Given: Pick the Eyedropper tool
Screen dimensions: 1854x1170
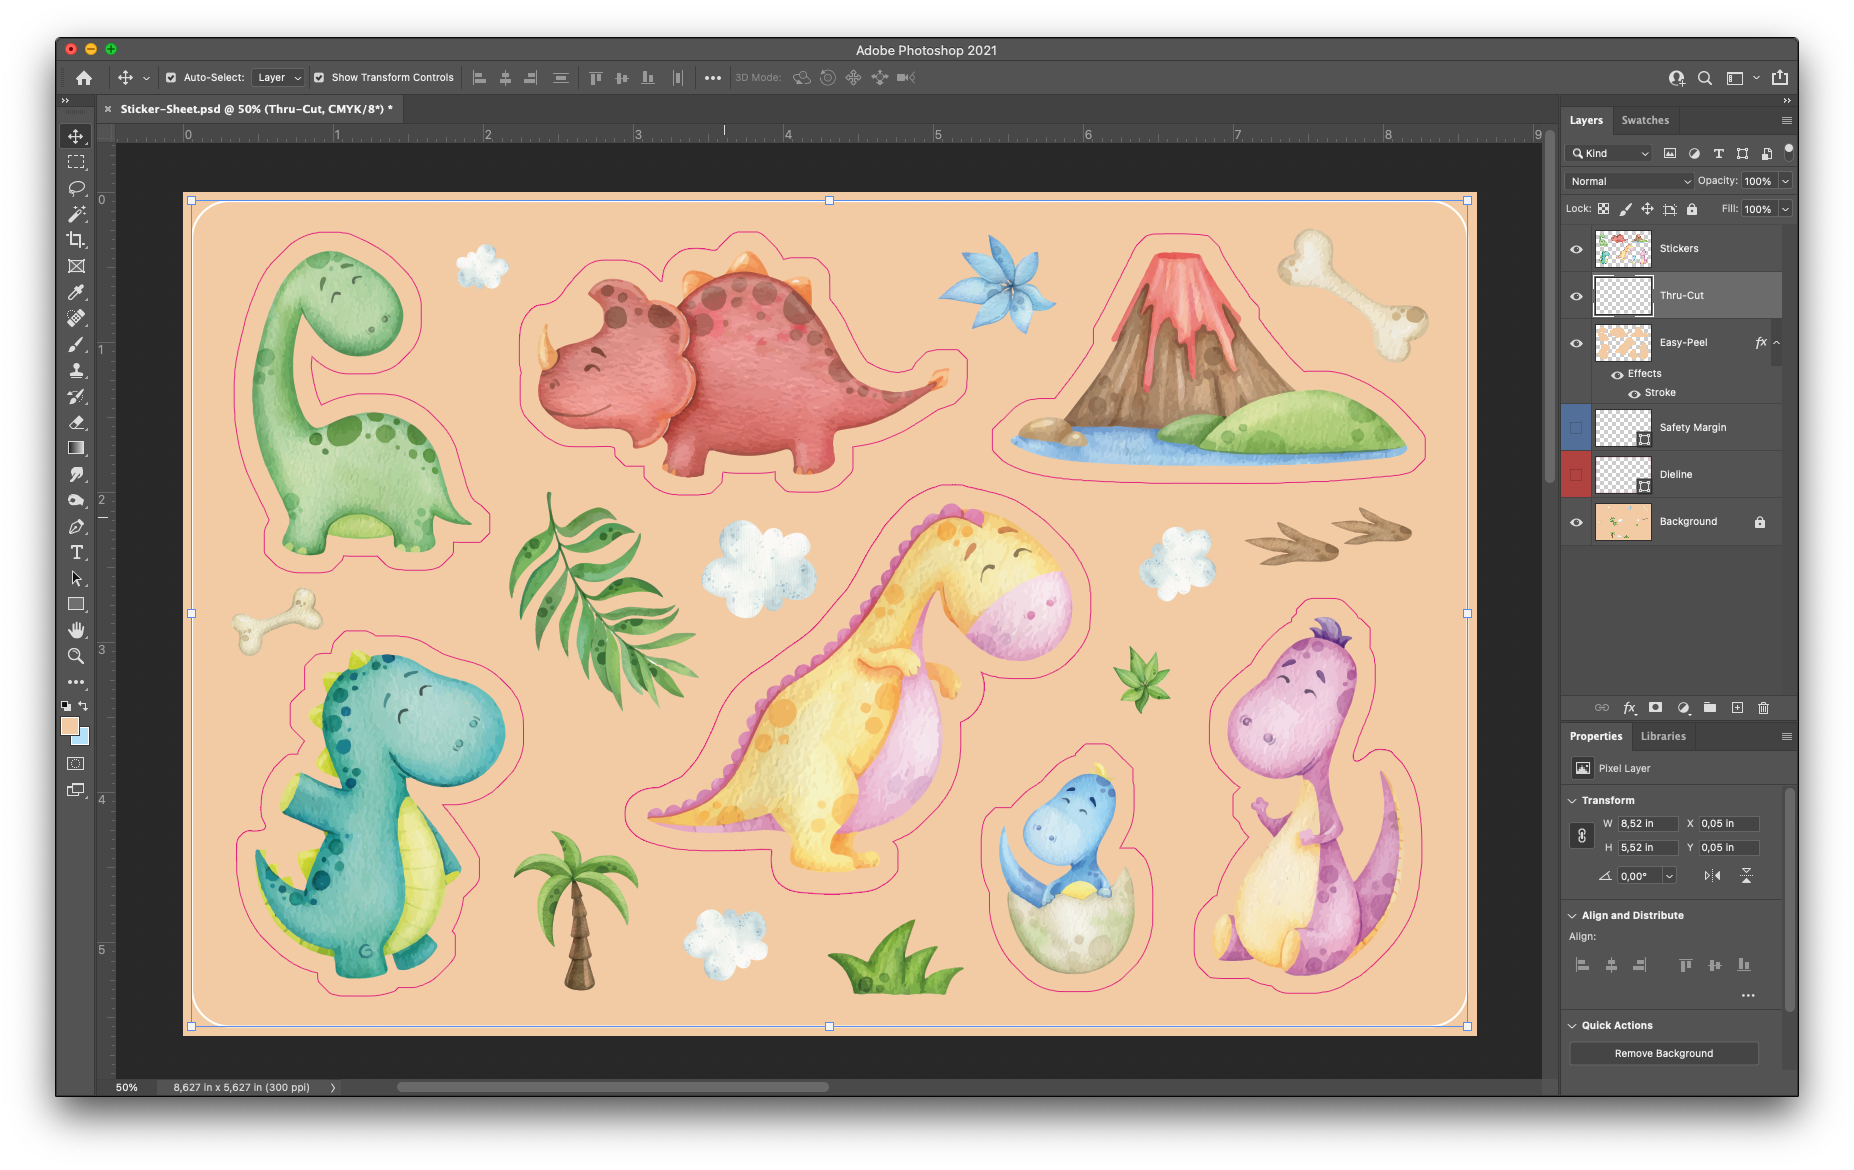Looking at the screenshot, I should coord(77,292).
